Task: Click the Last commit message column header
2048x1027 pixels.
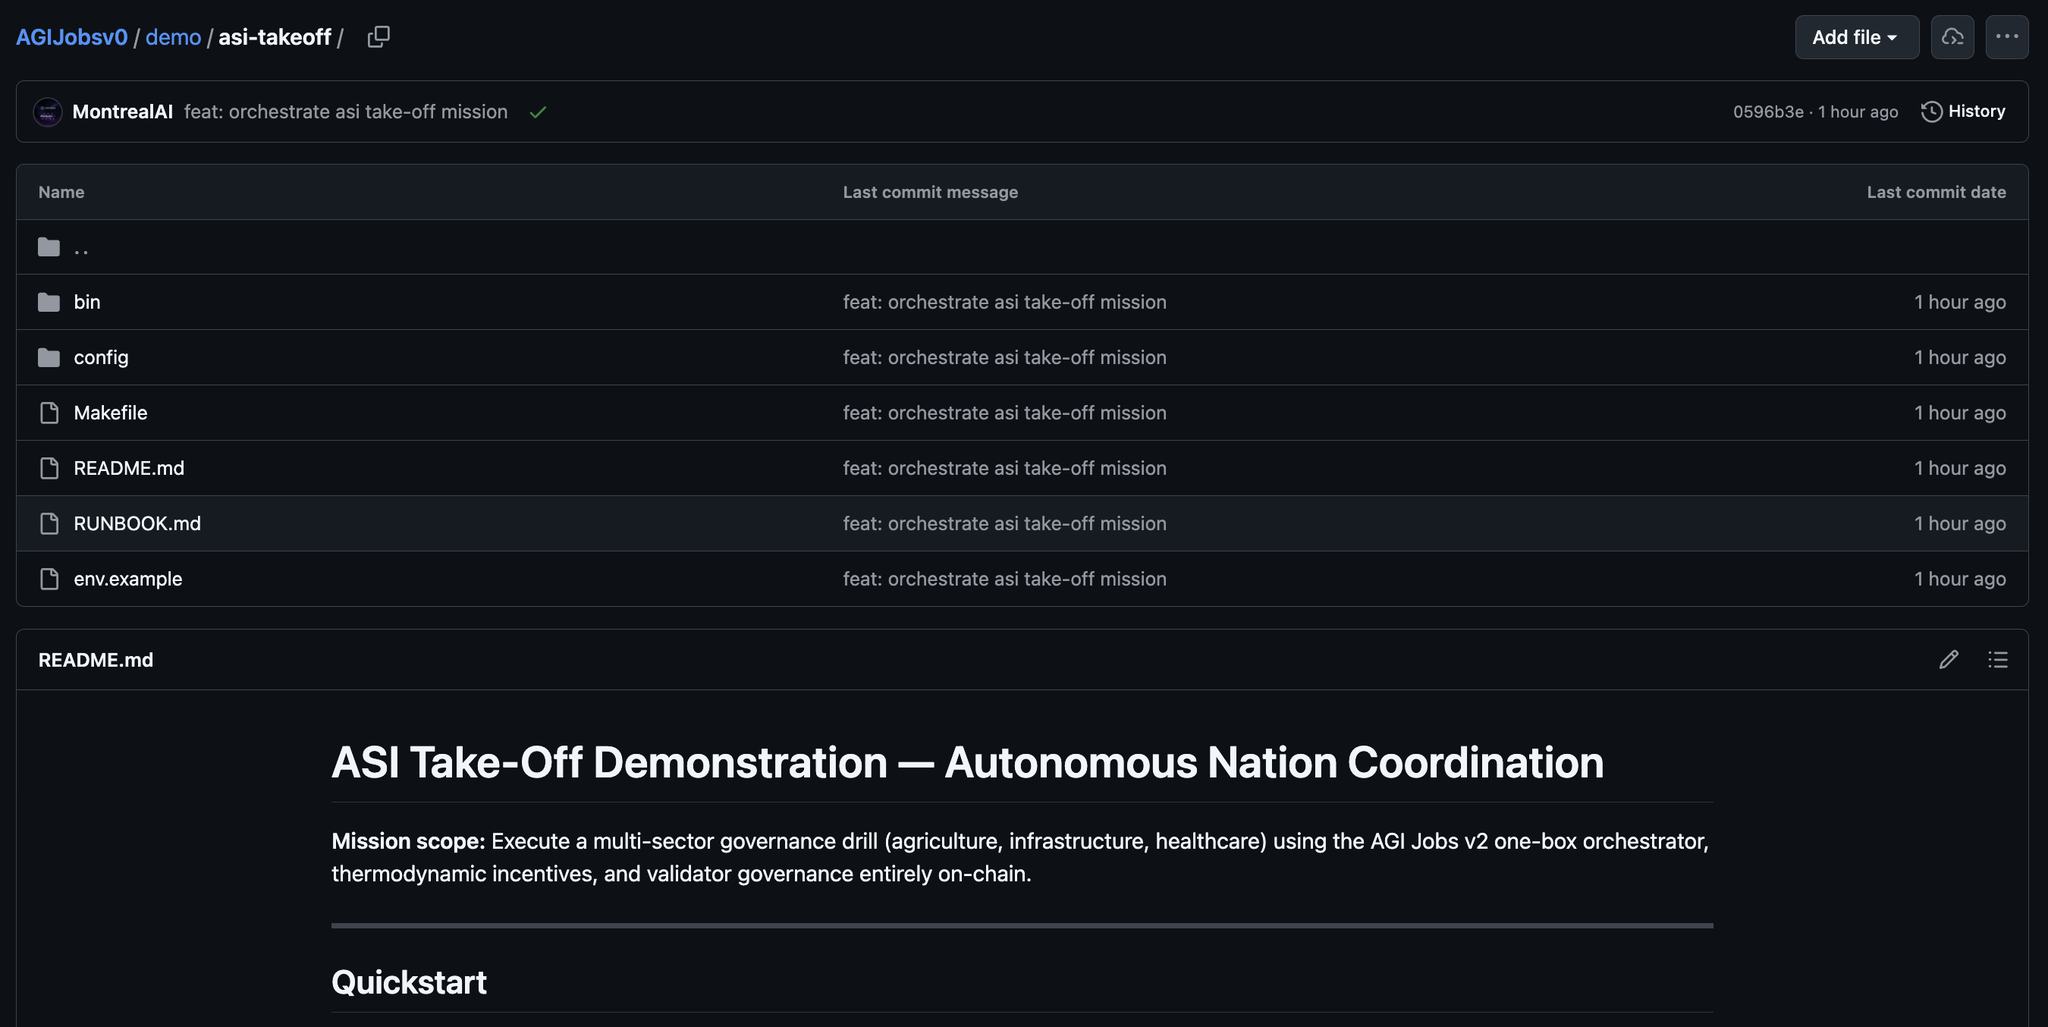Action: [x=930, y=192]
